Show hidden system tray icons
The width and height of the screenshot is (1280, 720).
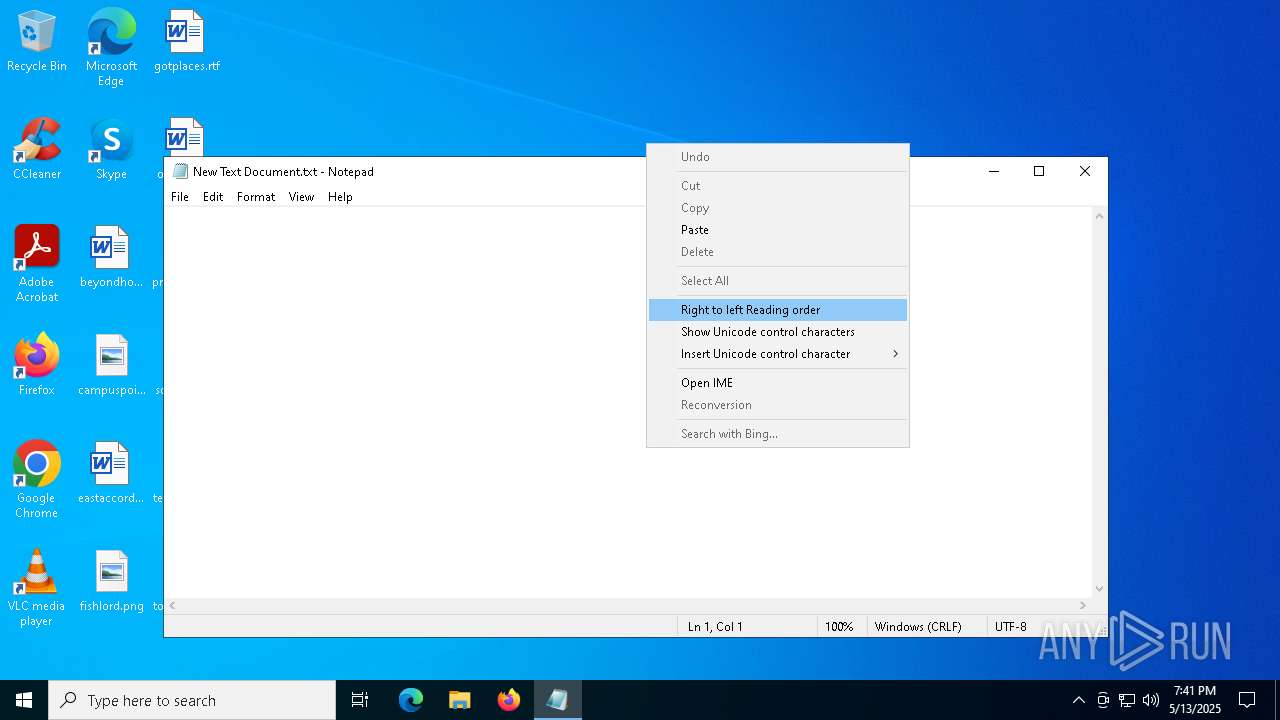1078,700
